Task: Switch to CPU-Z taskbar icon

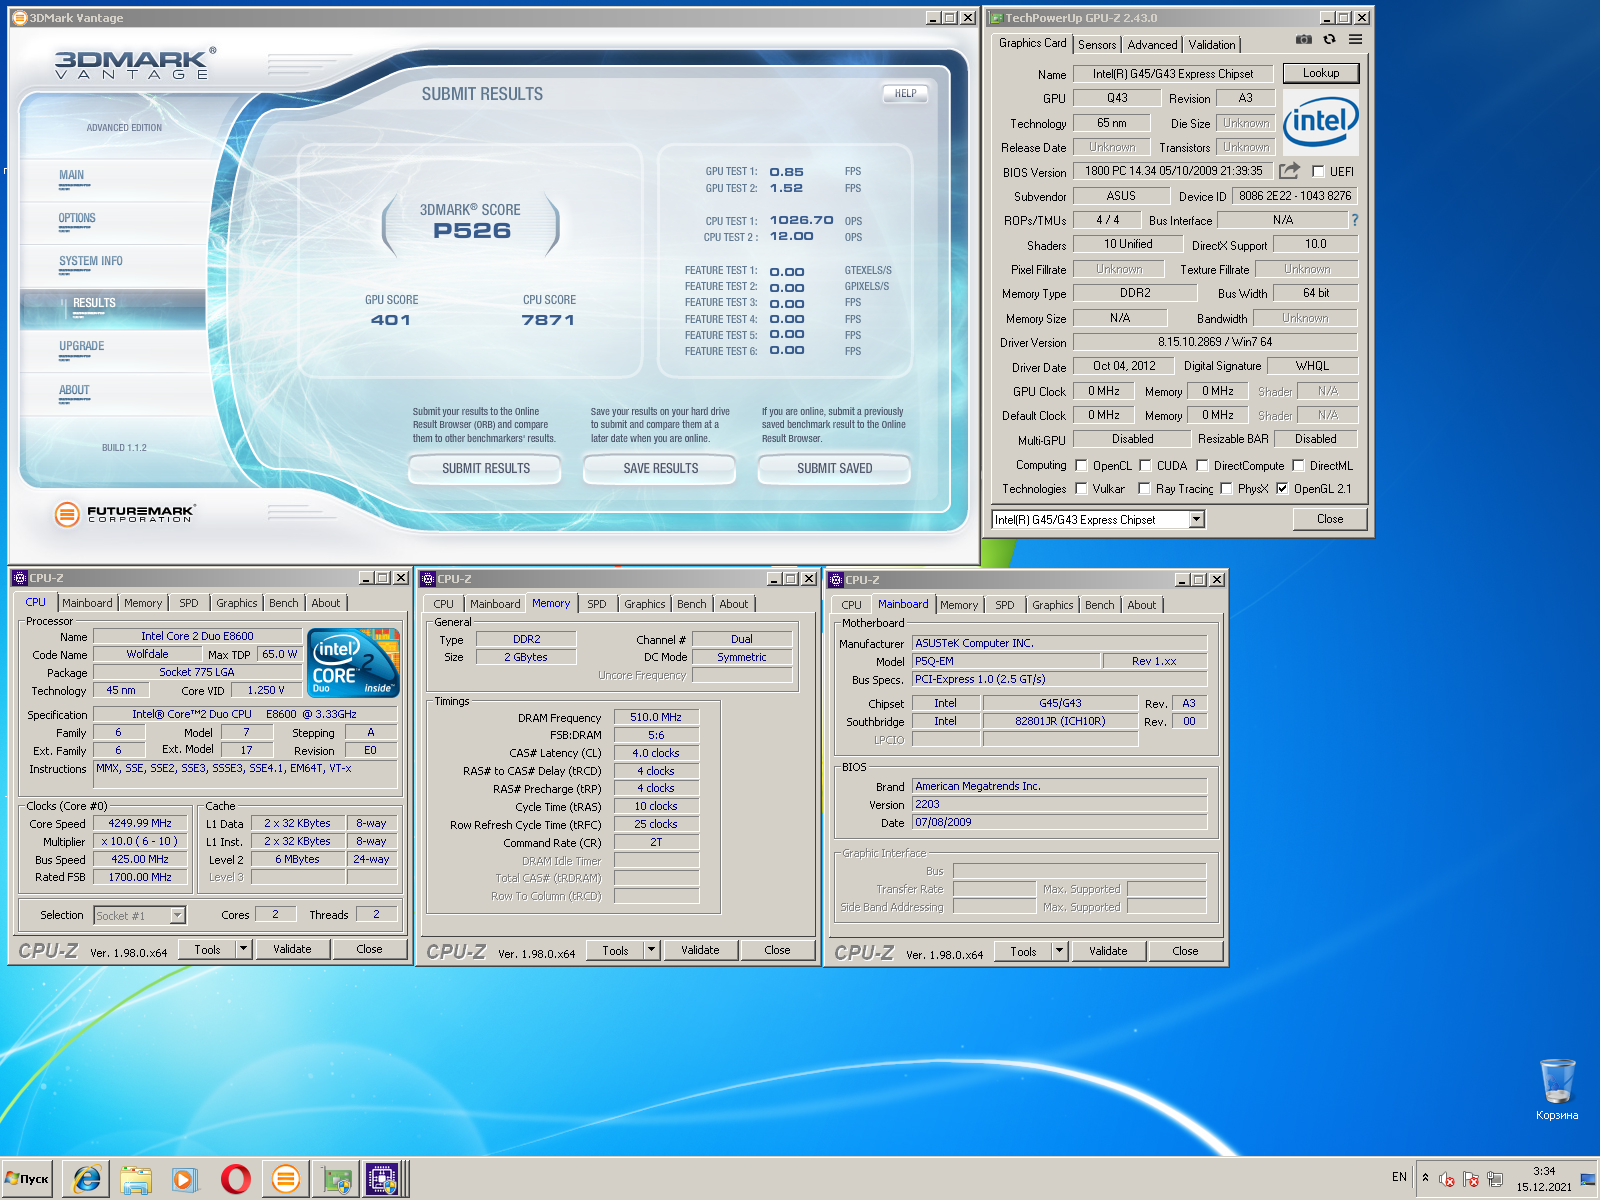Action: click(x=383, y=1180)
